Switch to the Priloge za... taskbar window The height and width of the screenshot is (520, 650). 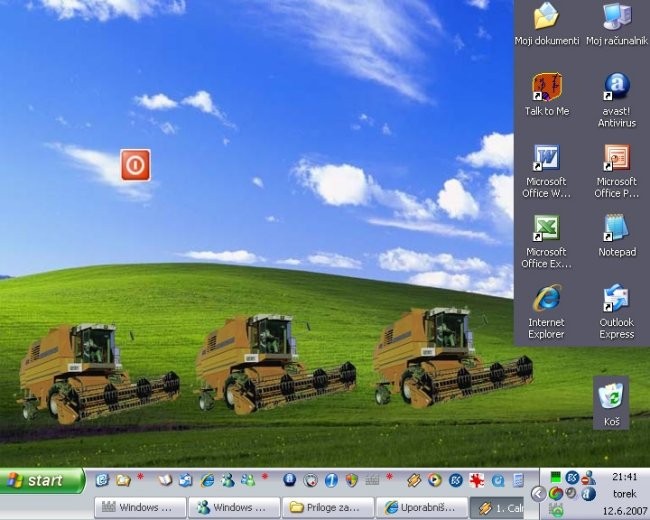click(x=327, y=507)
